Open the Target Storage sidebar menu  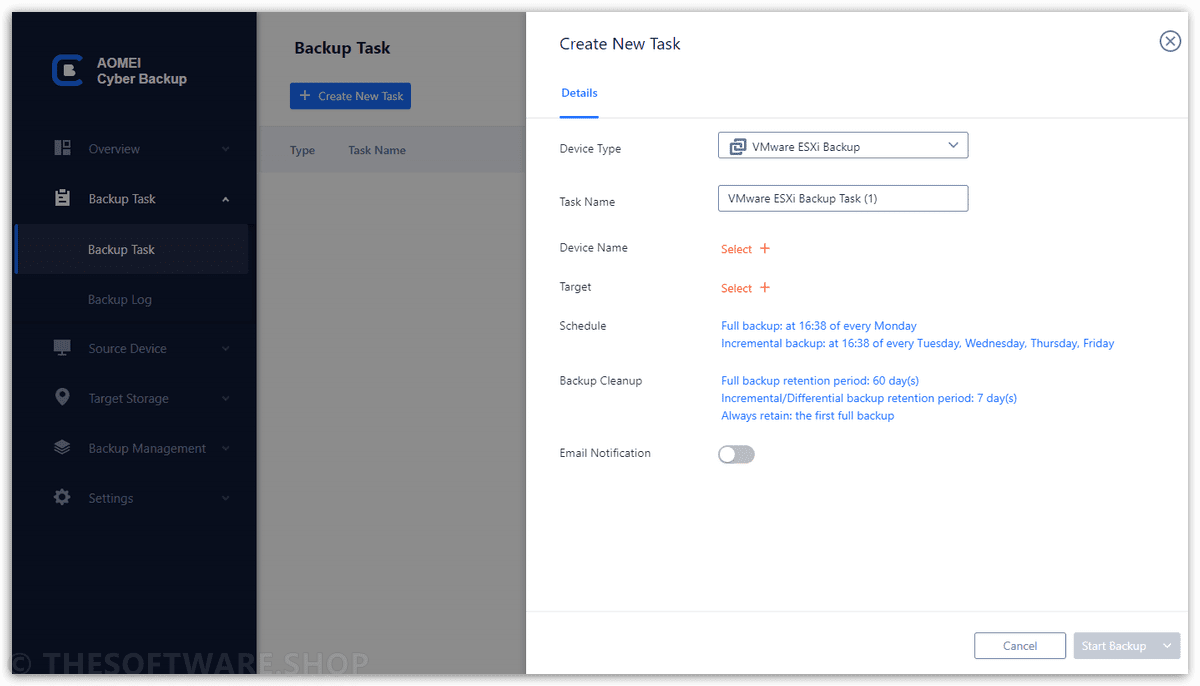click(x=130, y=398)
